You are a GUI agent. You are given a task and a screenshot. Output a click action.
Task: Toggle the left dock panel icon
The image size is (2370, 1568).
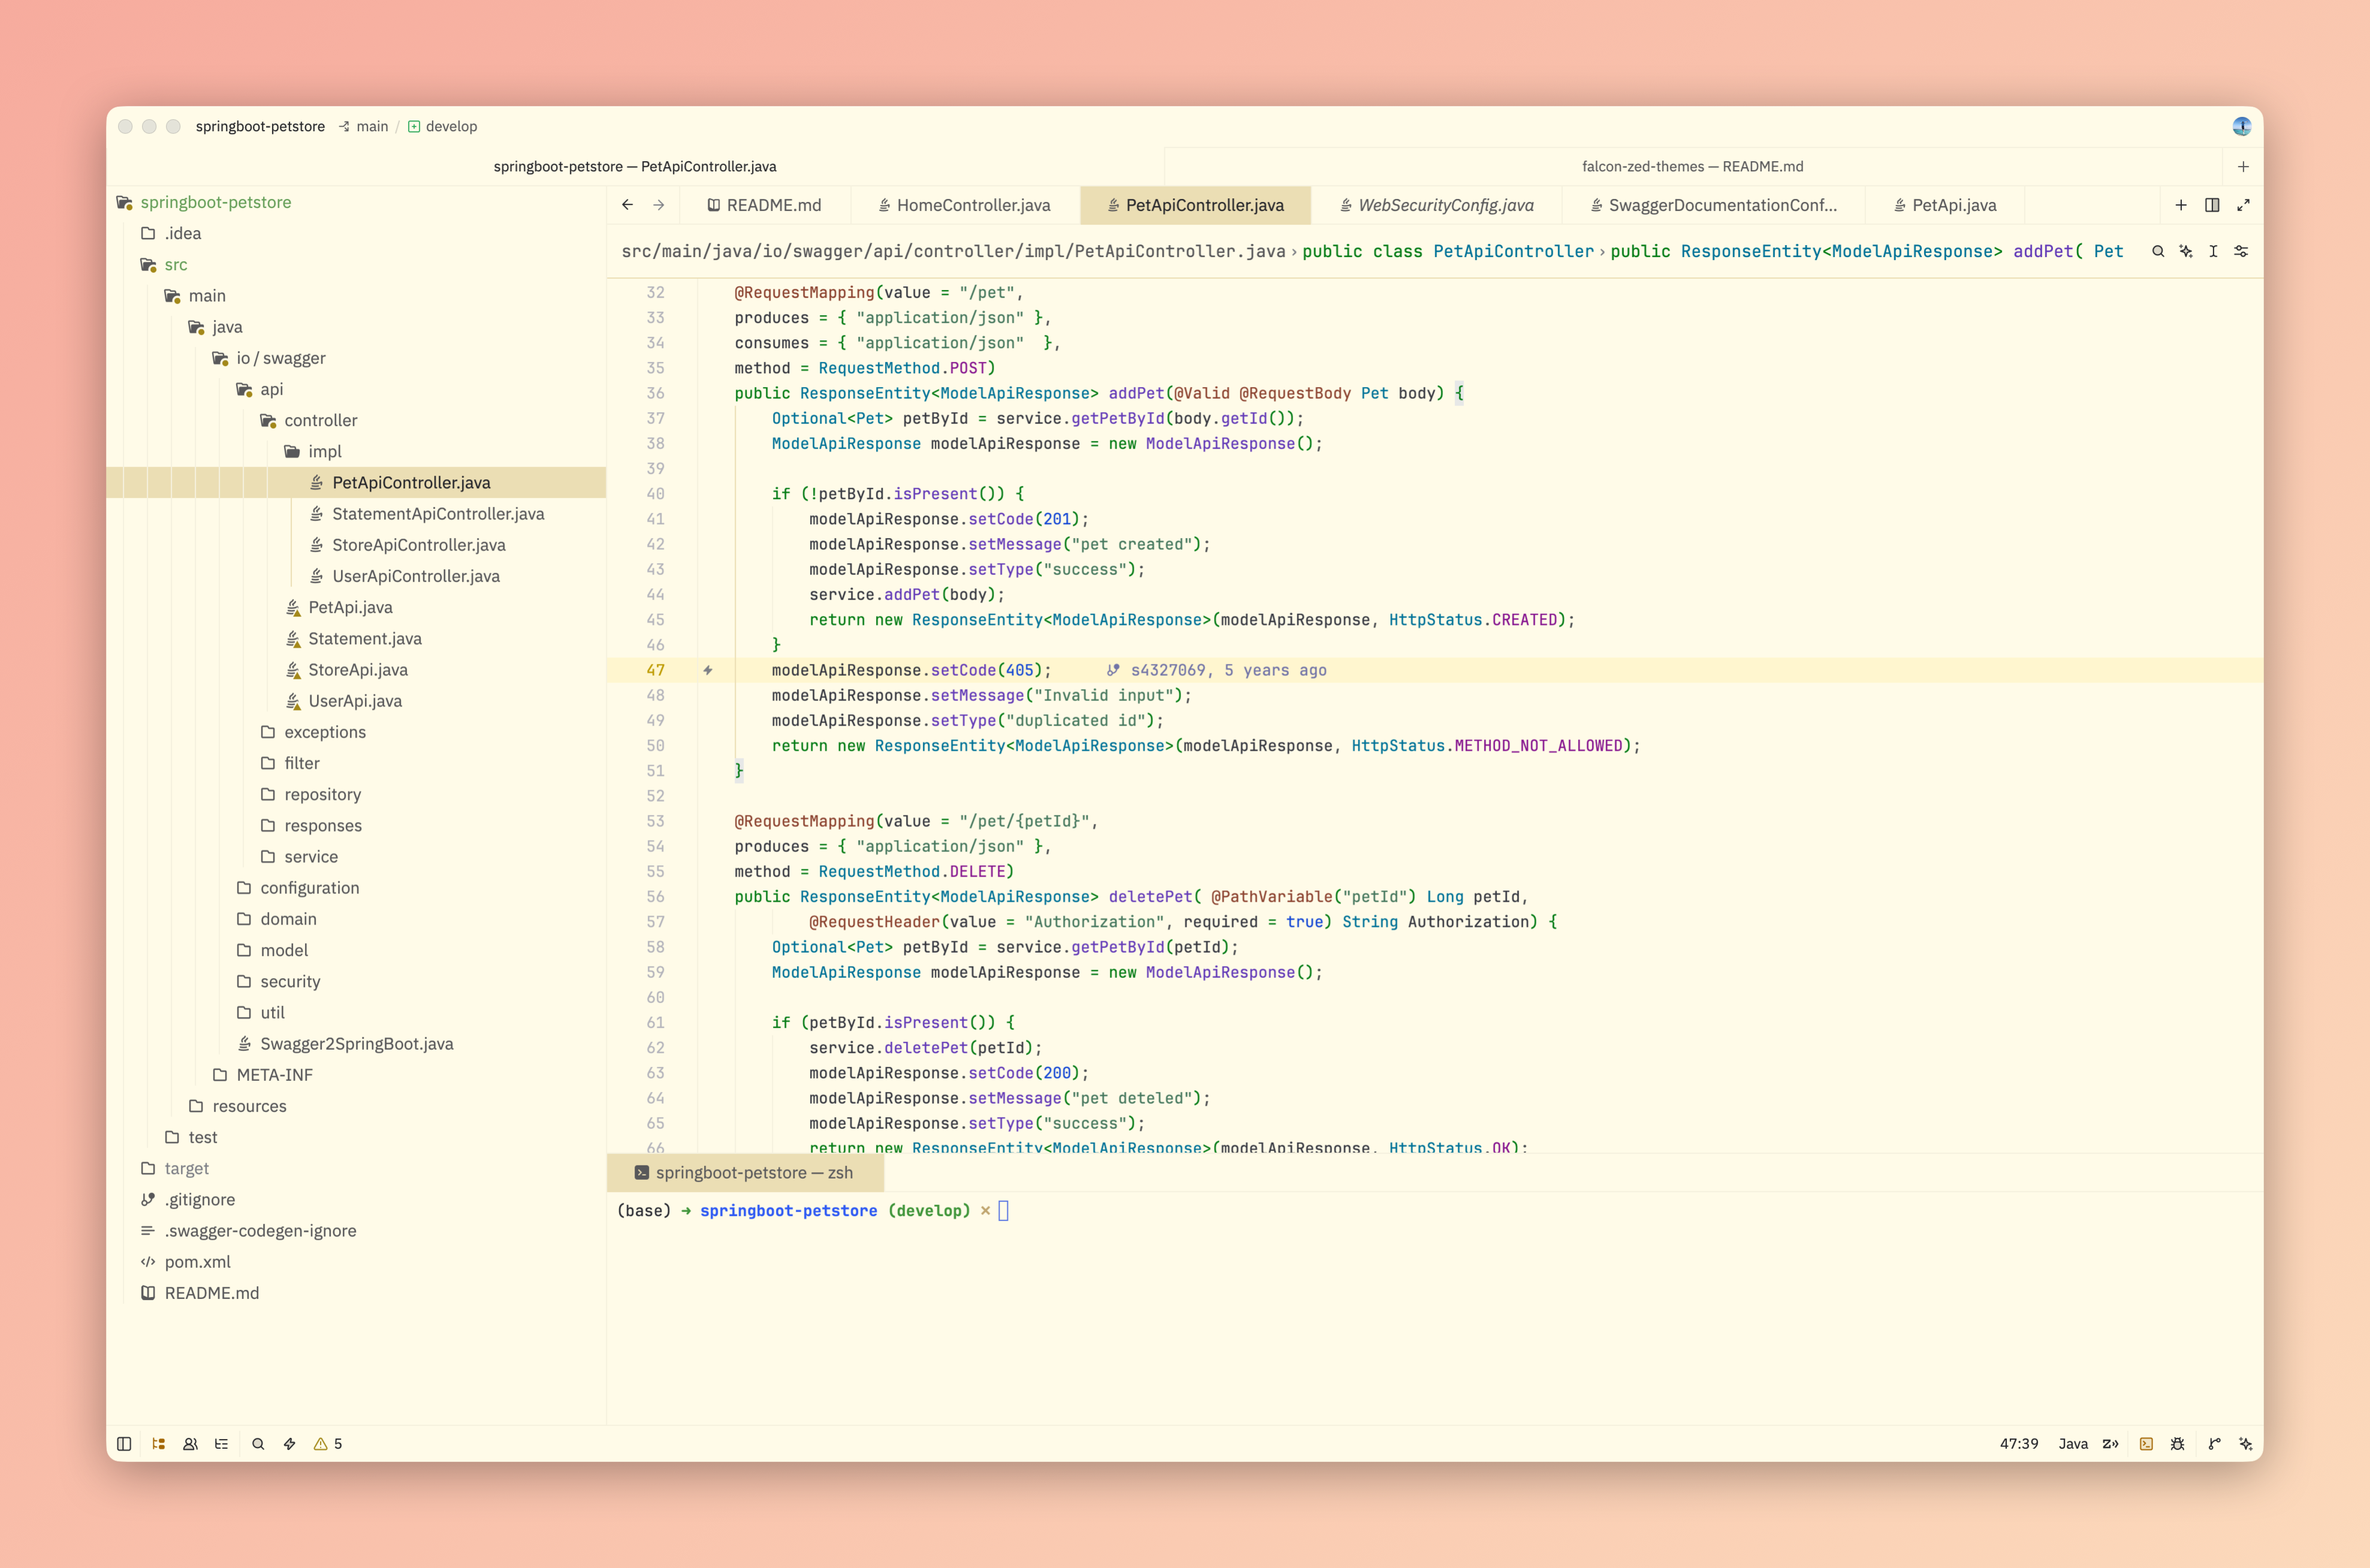[x=124, y=1443]
